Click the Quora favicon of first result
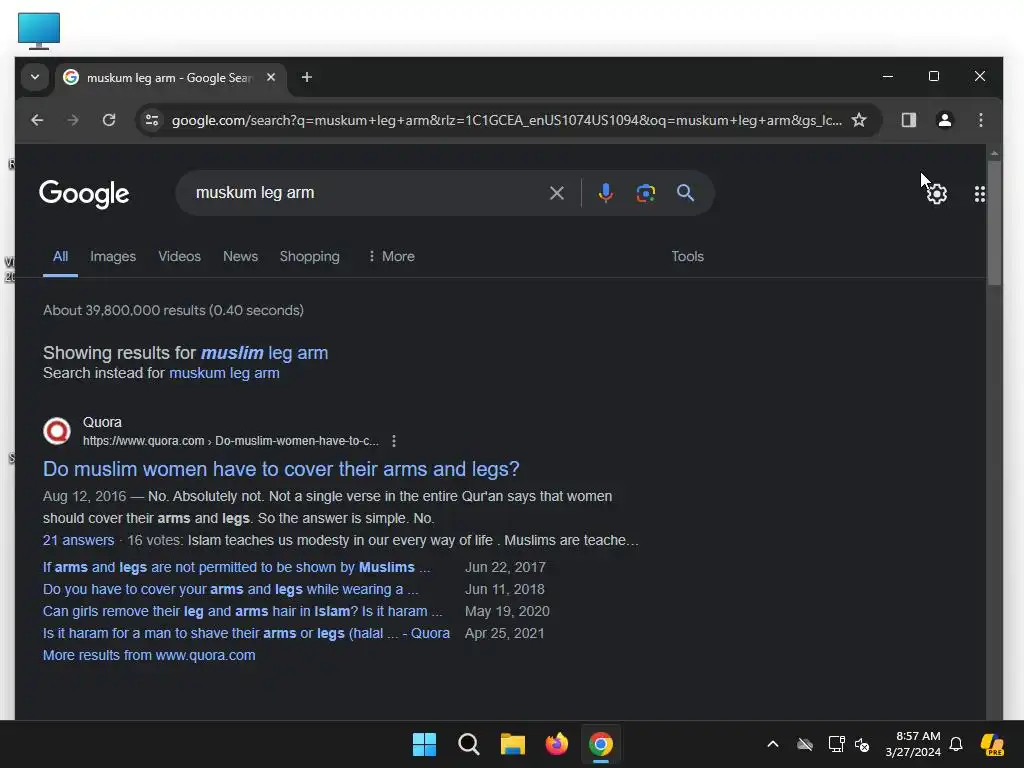 (x=57, y=431)
